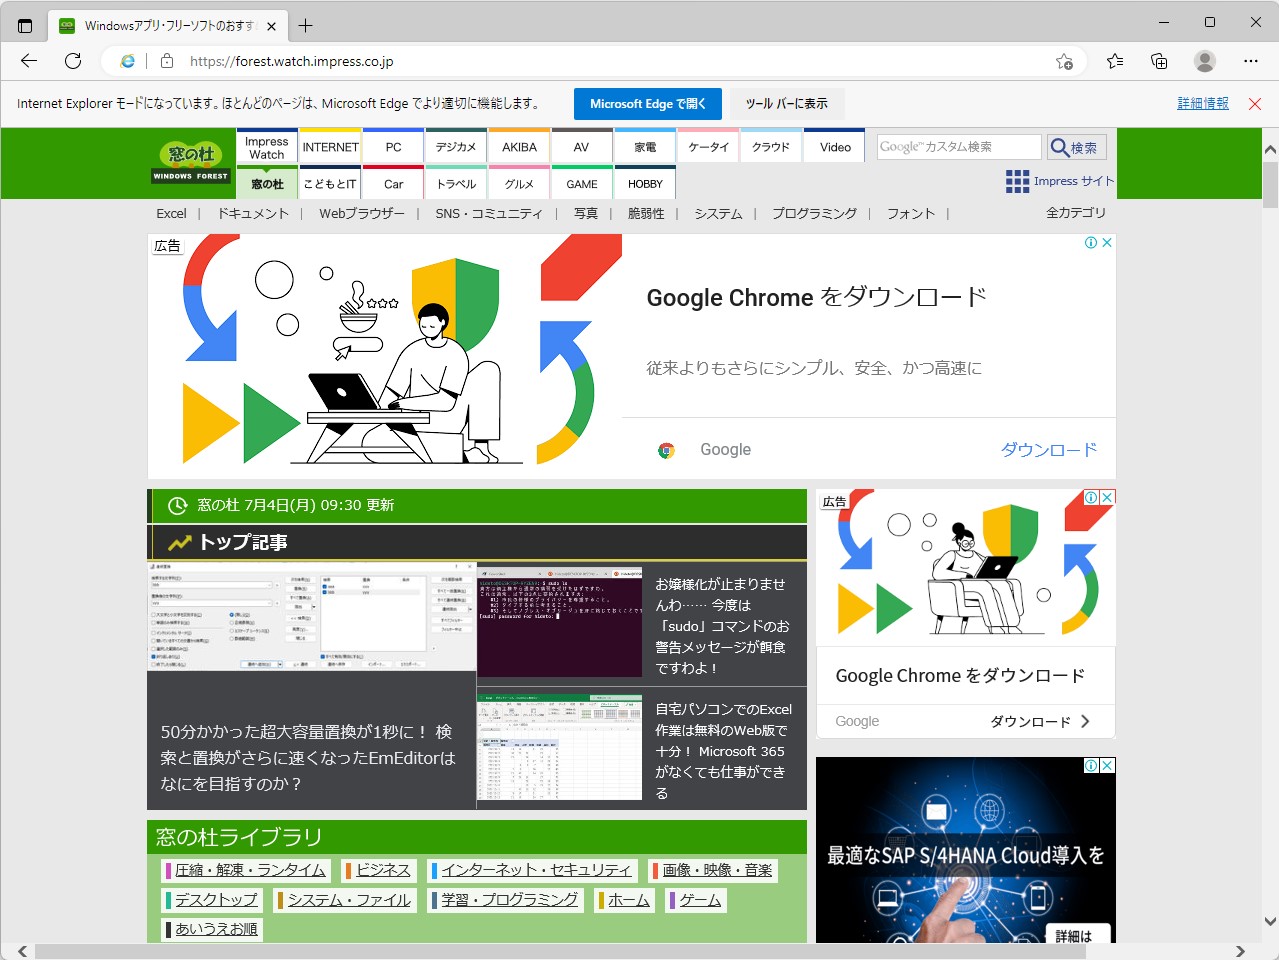Screen dimensions: 1279x960
Task: Reload the page using the refresh icon
Action: point(72,60)
